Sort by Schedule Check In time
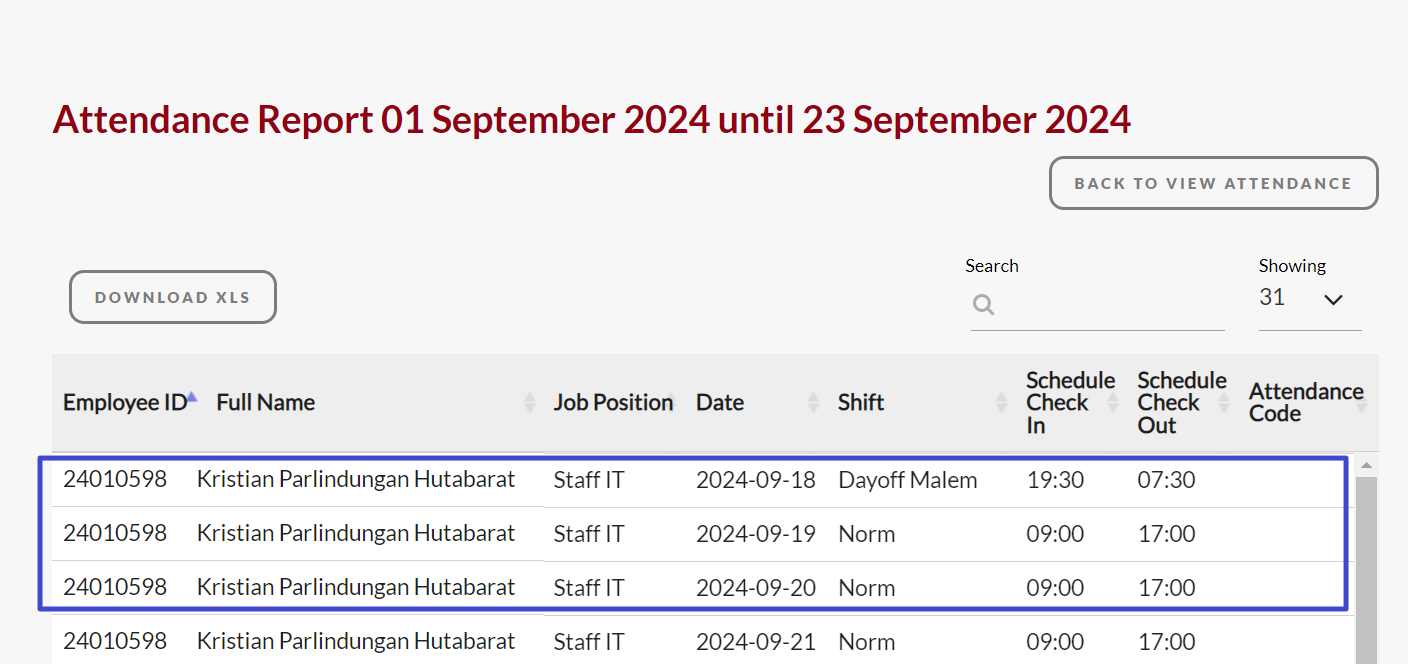 coord(1112,403)
